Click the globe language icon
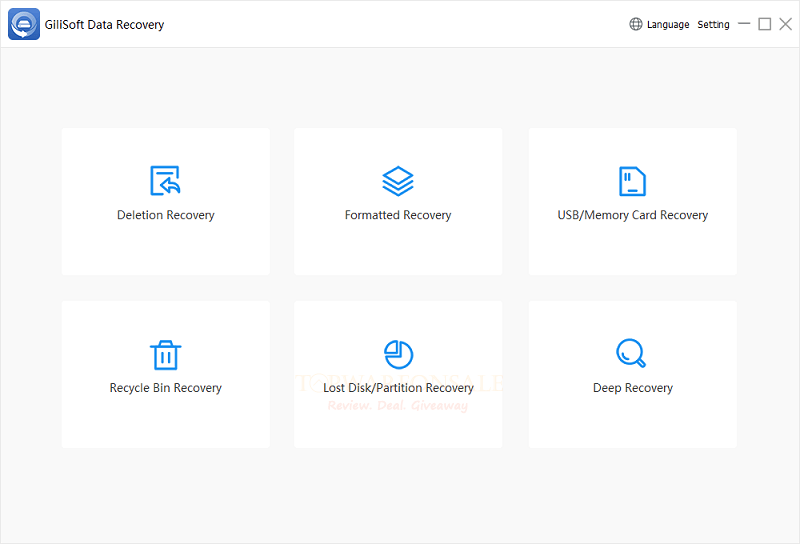This screenshot has height=544, width=800. [x=636, y=24]
